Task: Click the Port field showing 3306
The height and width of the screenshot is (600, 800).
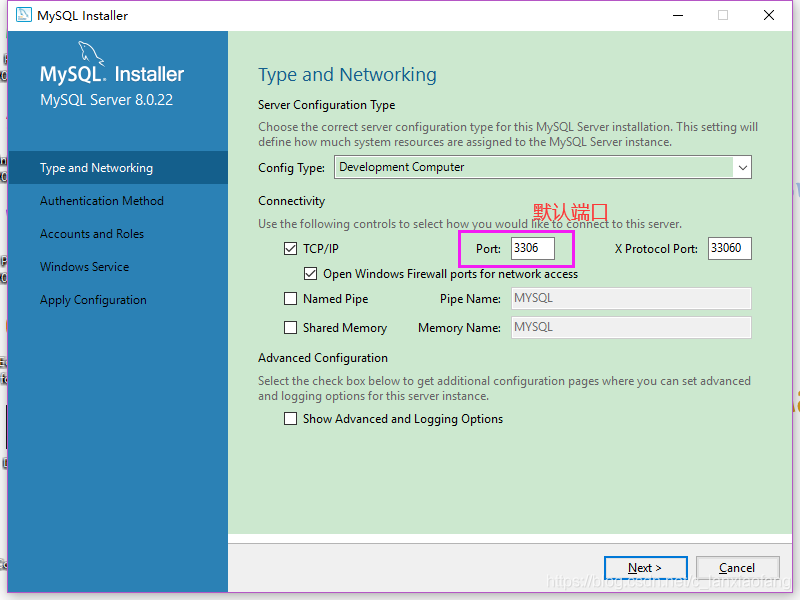Action: (x=533, y=248)
